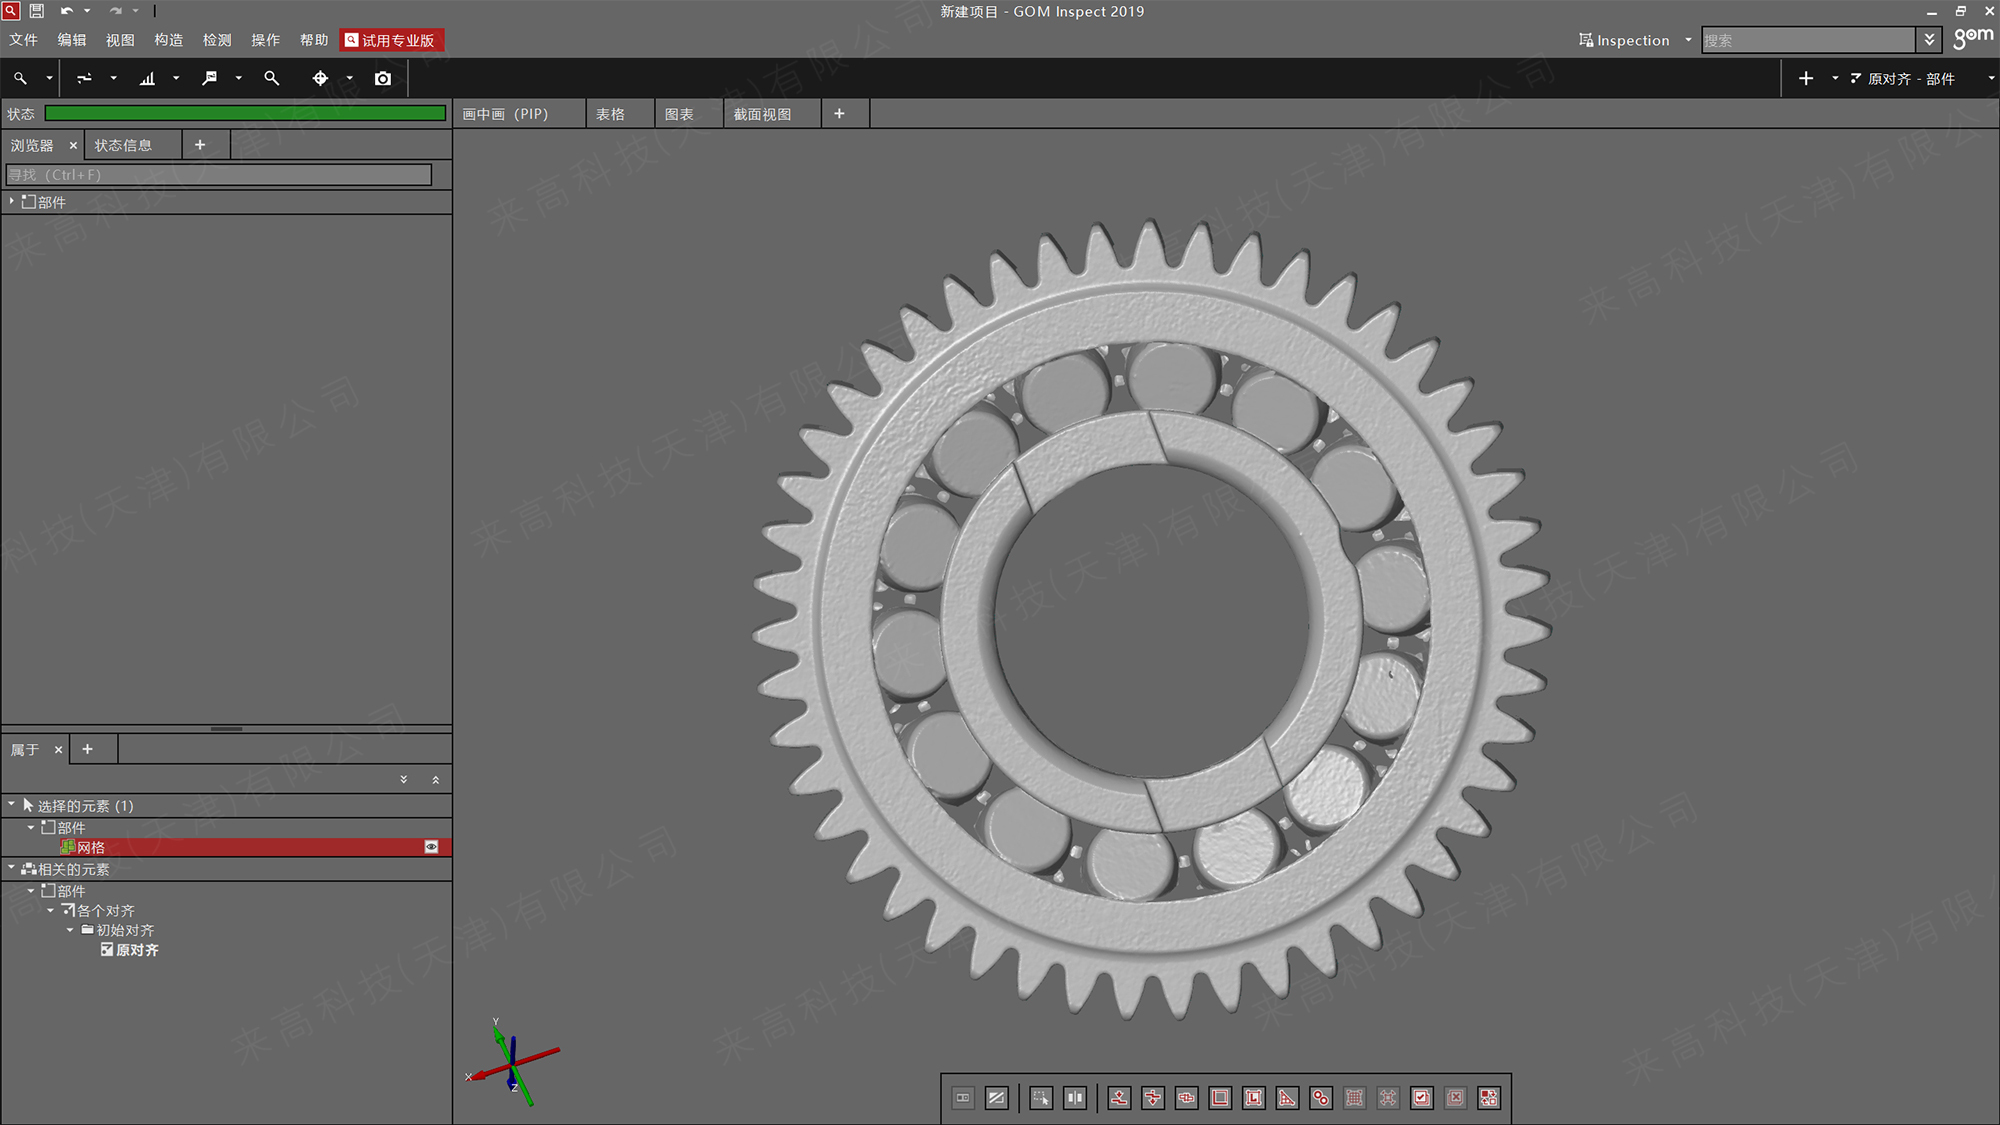Viewport: 2000px width, 1125px height.
Task: Toggle the diagonal-slash display mode icon at the left of the bottom toolbar
Action: click(996, 1098)
